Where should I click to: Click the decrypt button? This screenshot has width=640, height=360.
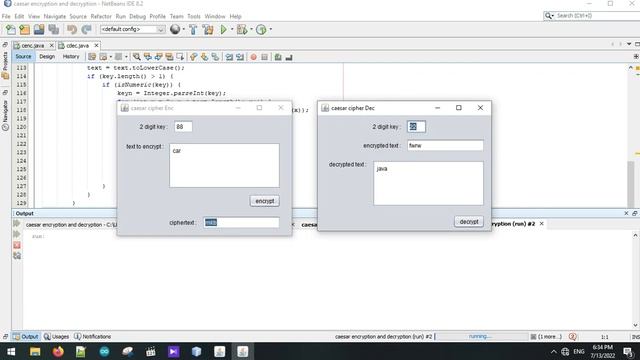469,222
